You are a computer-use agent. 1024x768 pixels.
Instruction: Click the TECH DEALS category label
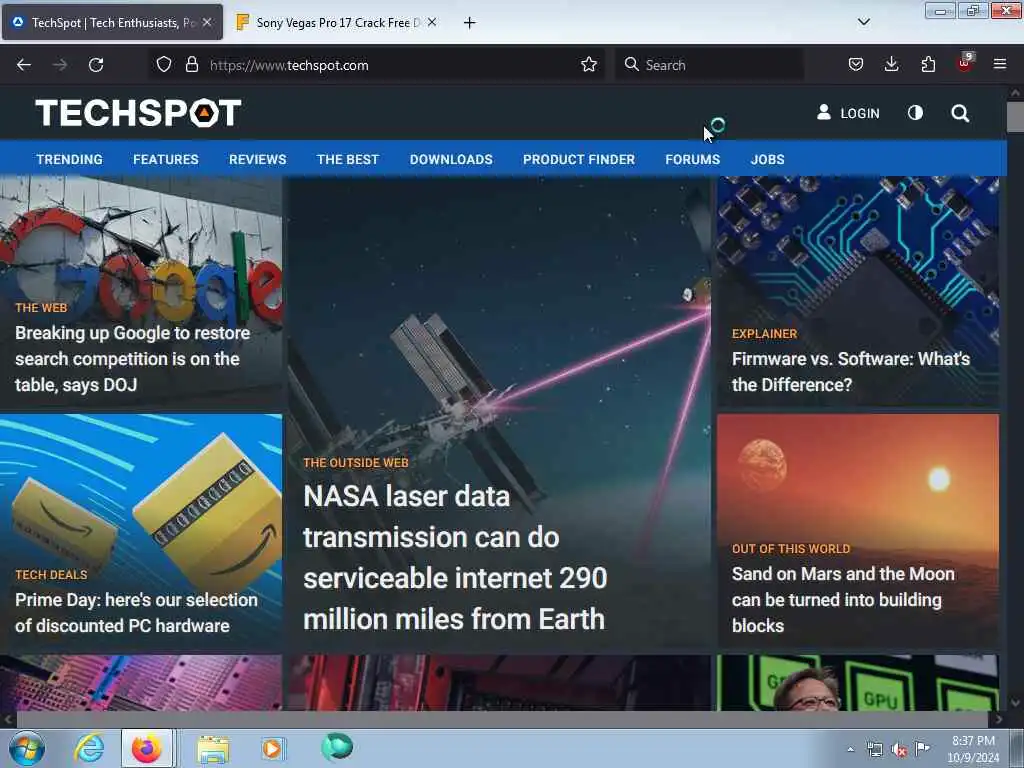coord(51,575)
